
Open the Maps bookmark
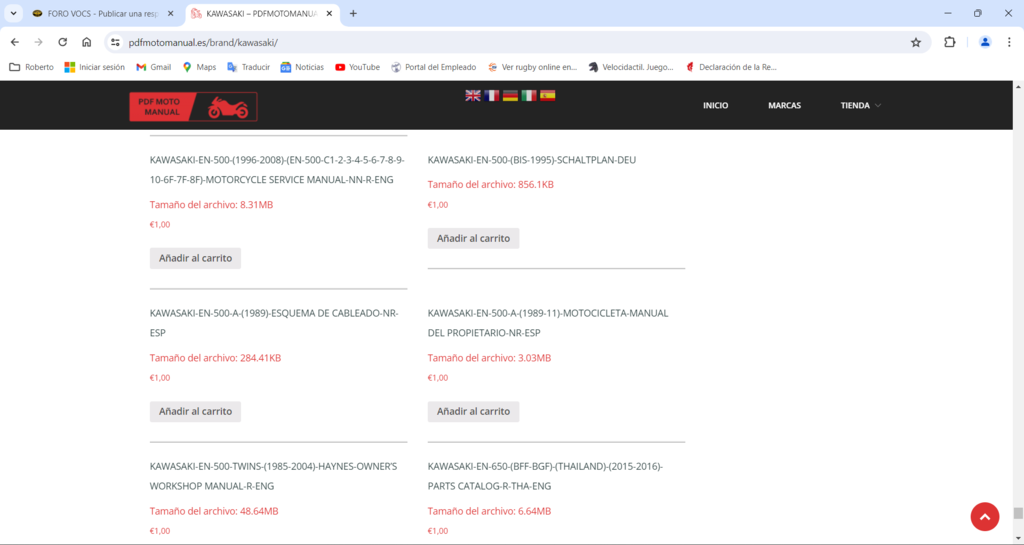199,67
